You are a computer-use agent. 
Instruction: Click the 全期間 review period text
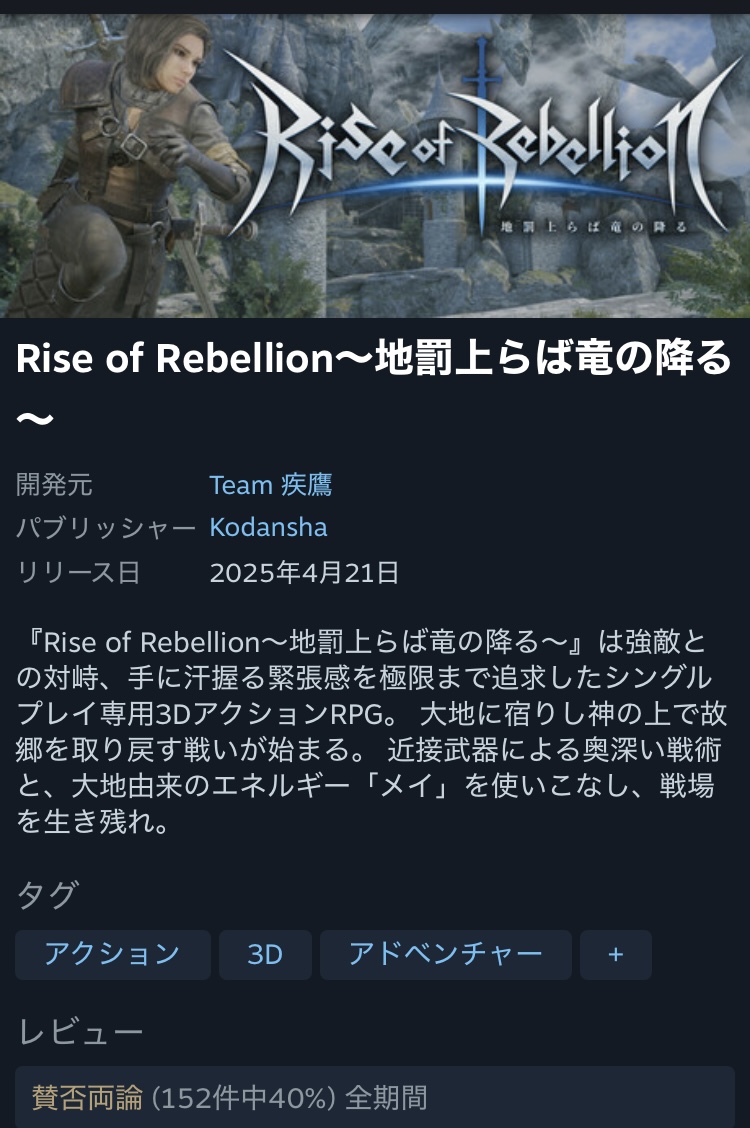(x=386, y=1098)
